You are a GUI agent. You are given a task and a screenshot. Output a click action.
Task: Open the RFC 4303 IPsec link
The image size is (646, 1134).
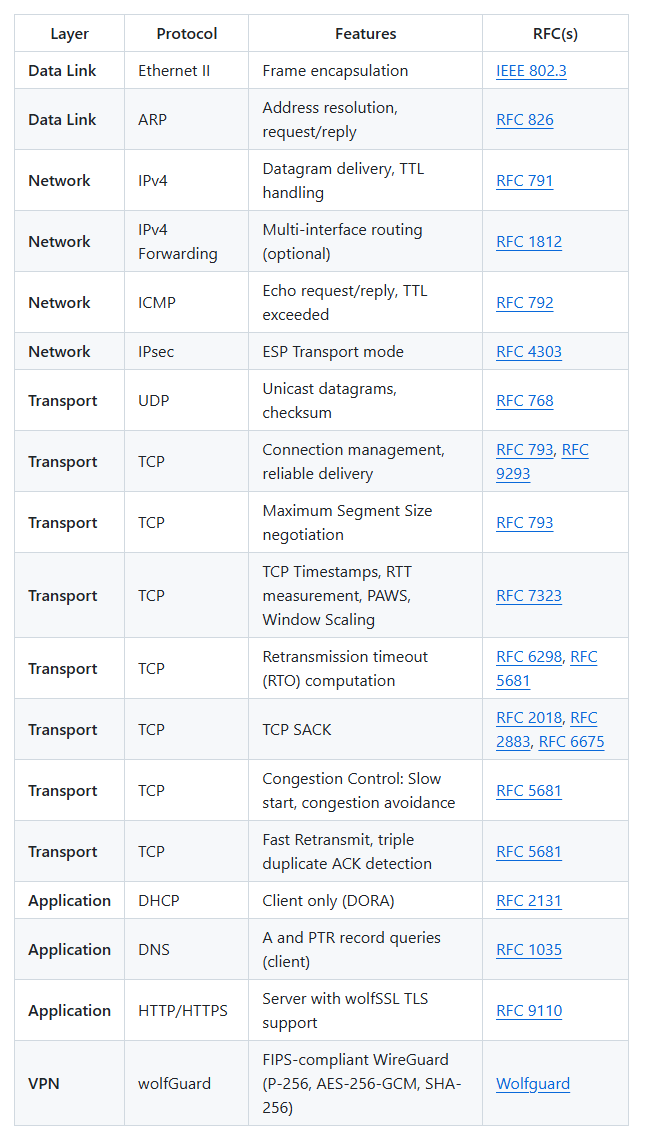[x=528, y=352]
